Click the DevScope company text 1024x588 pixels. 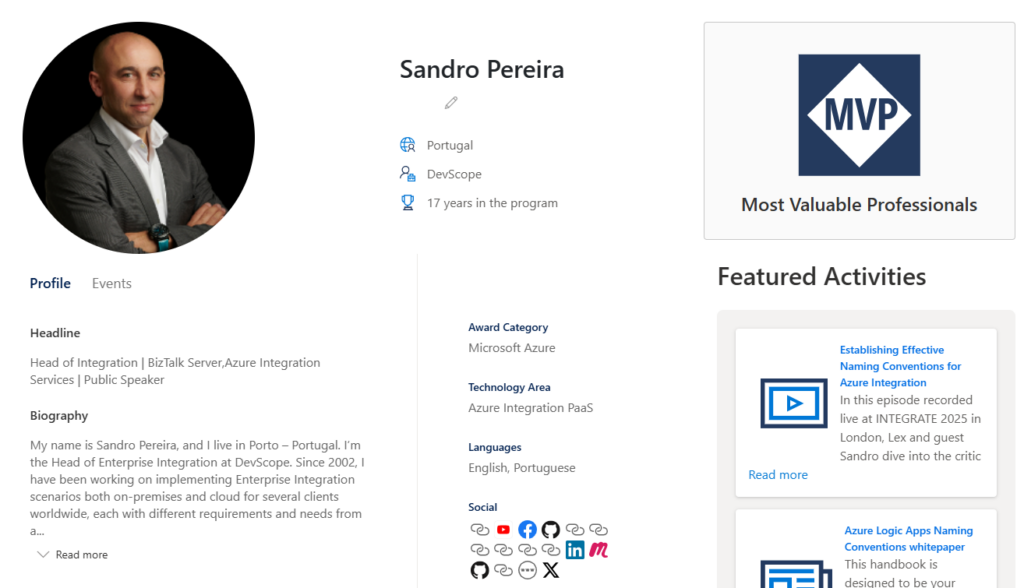(x=454, y=174)
